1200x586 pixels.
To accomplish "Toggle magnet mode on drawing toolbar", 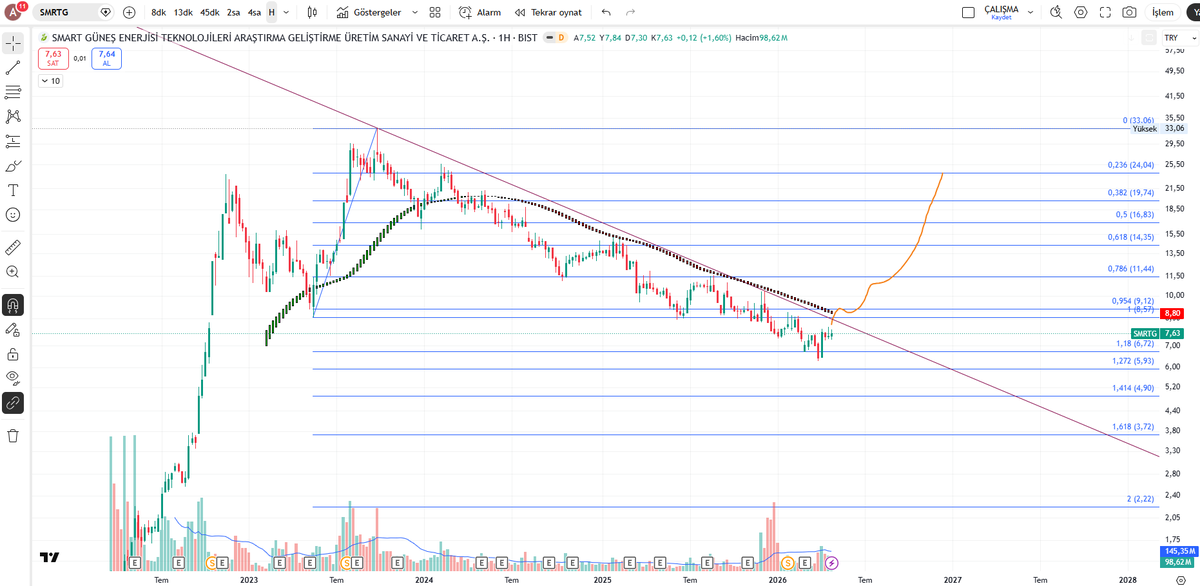I will coord(13,304).
